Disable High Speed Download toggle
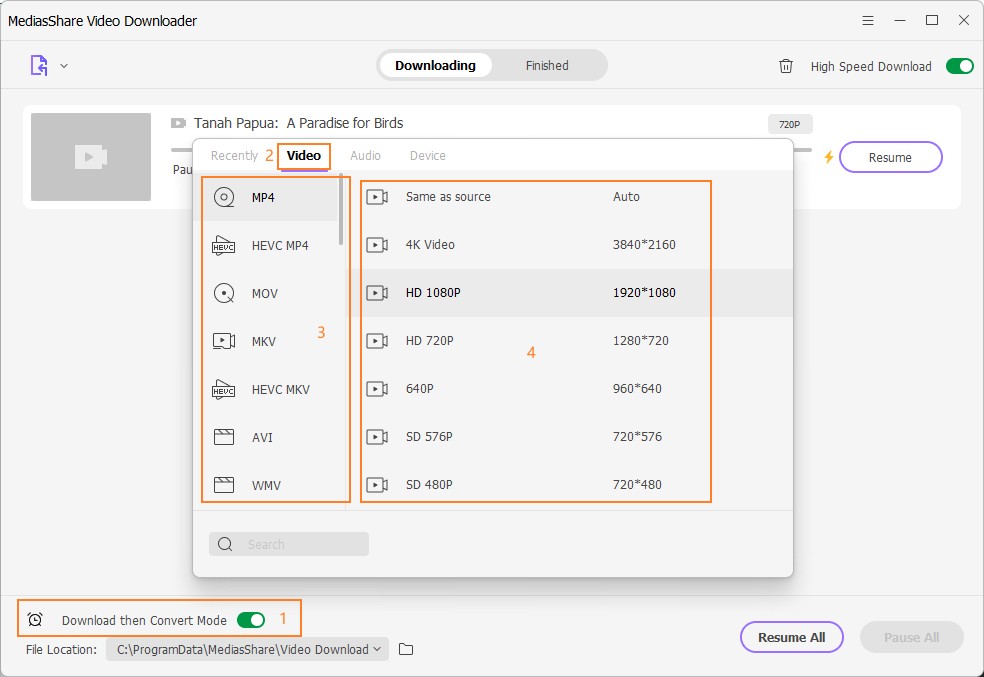This screenshot has width=984, height=677. [959, 66]
